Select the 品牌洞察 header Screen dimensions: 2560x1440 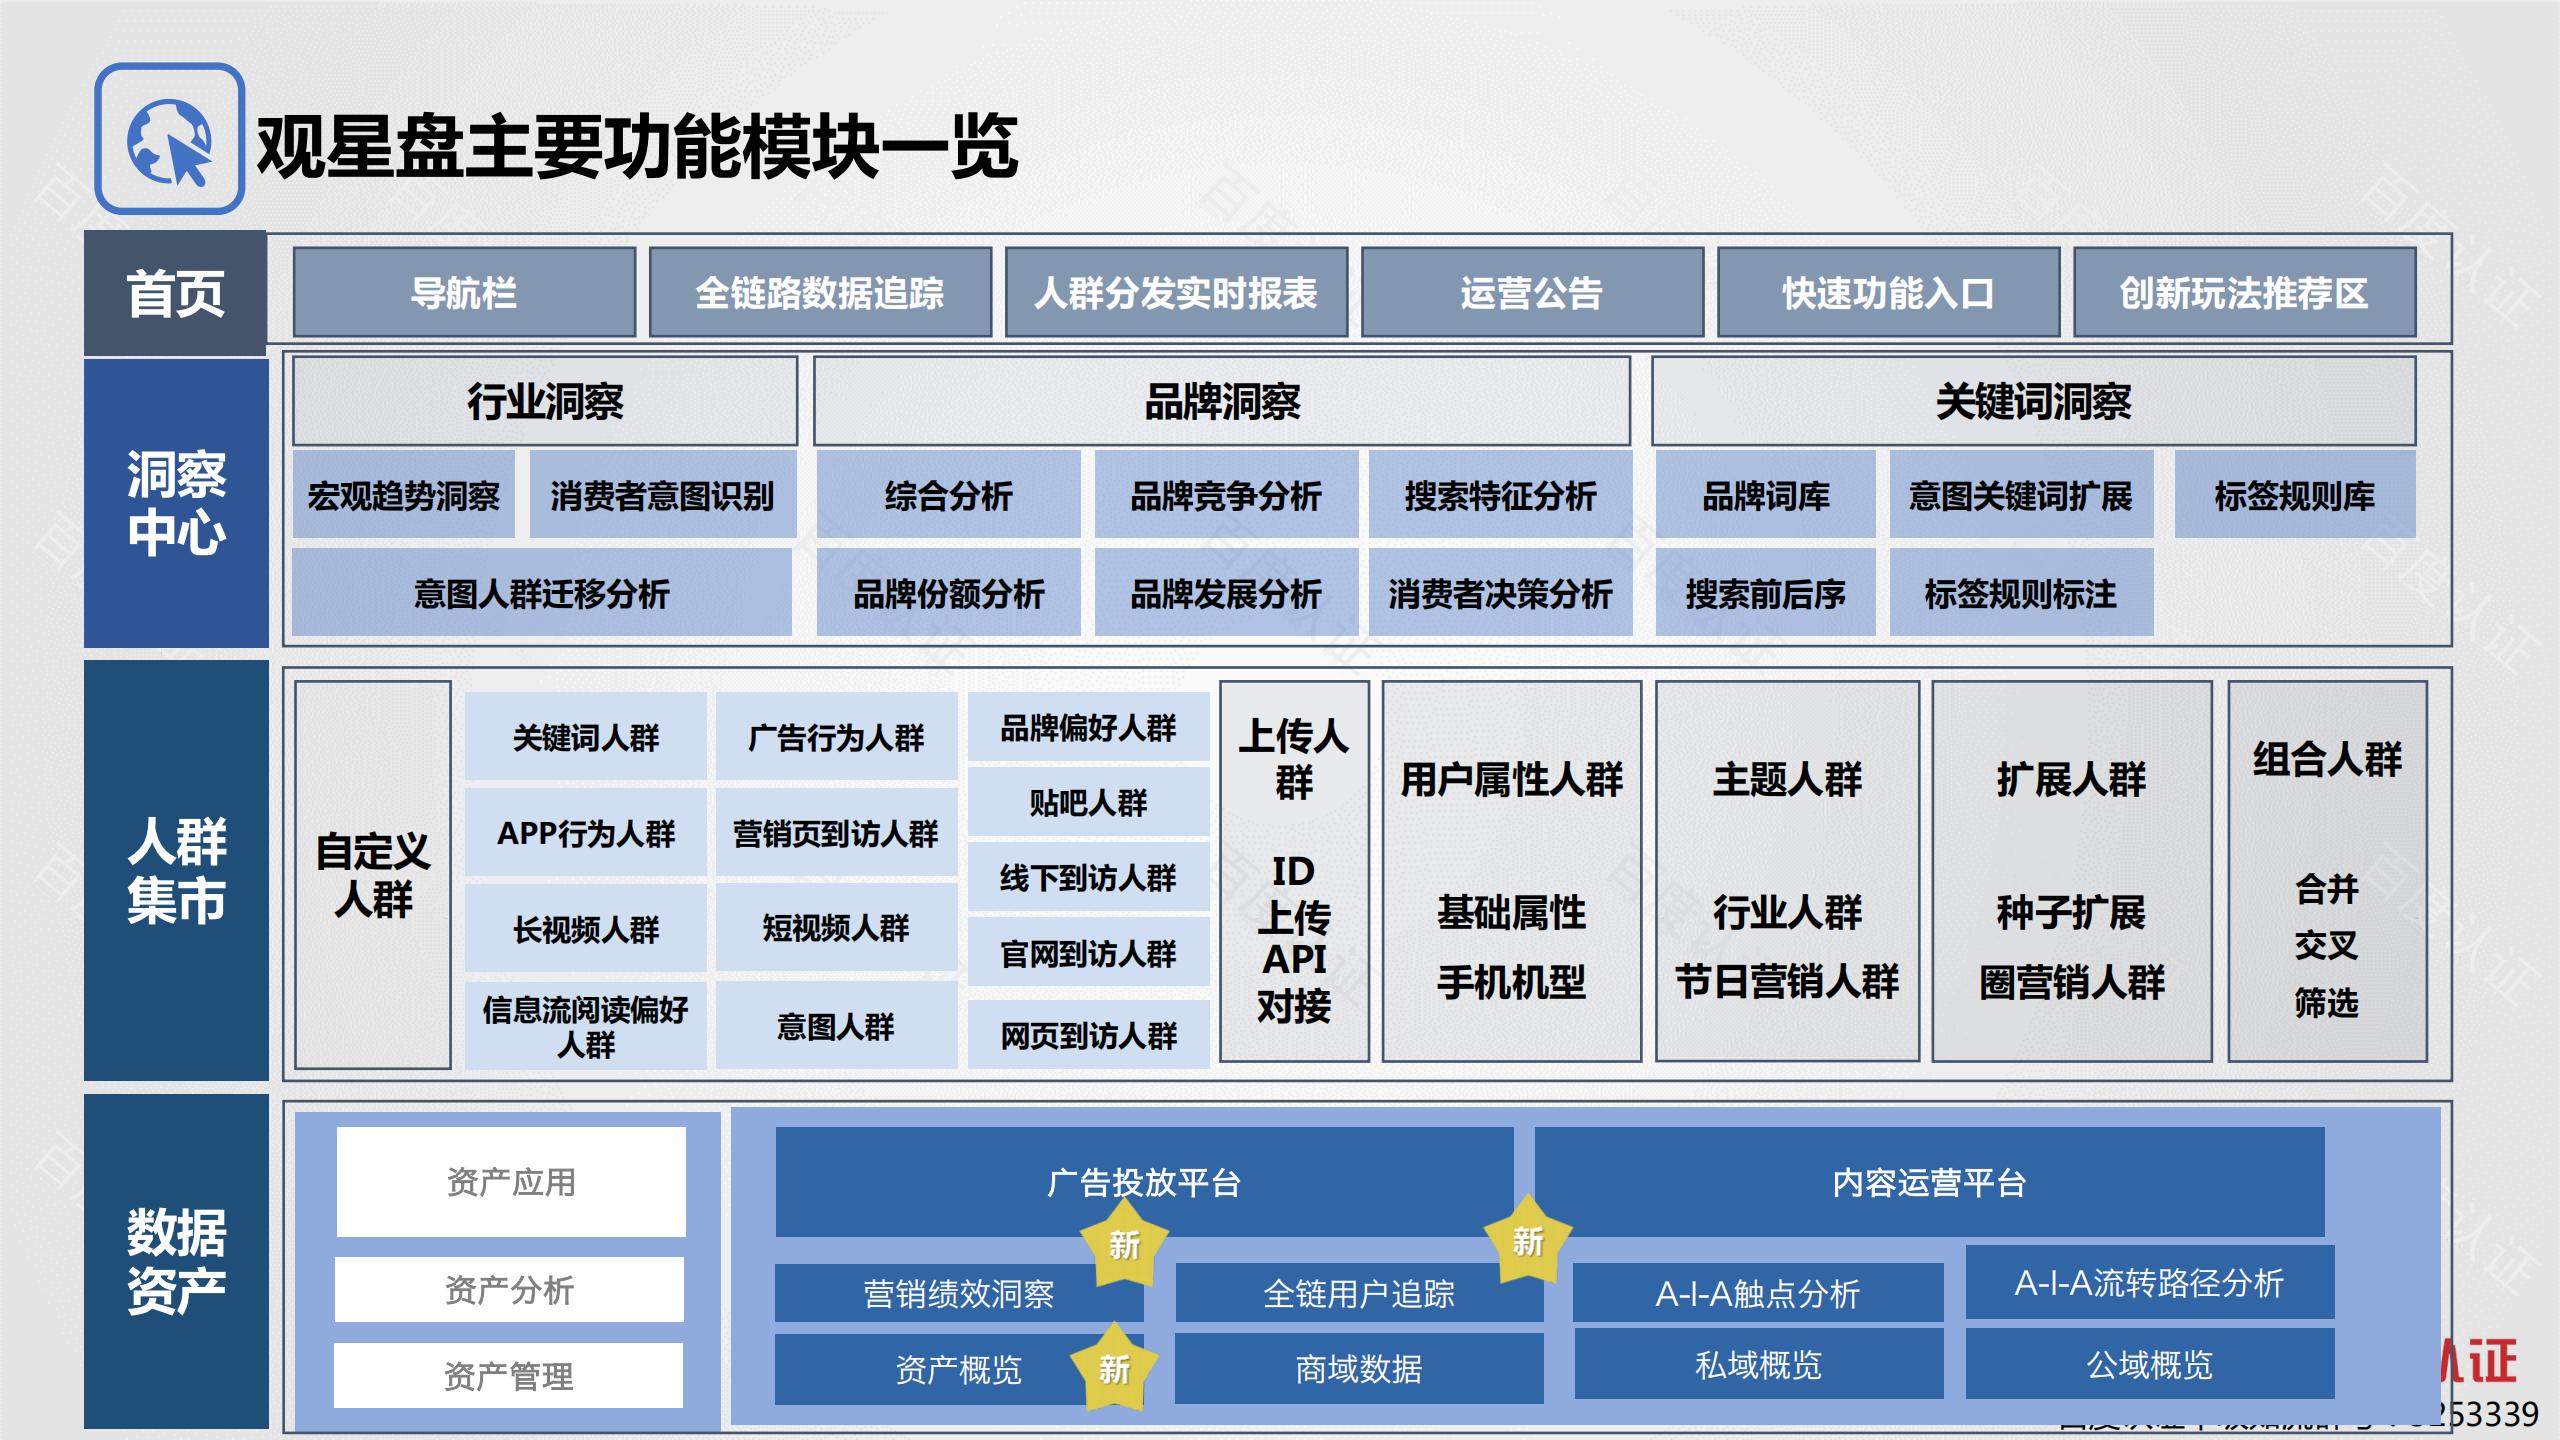pos(1222,401)
